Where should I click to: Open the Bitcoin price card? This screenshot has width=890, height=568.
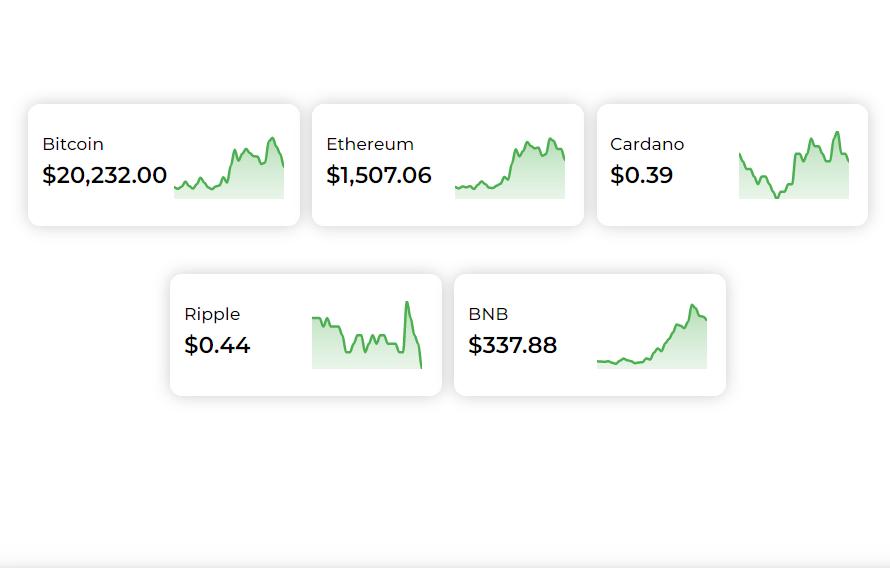pyautogui.click(x=164, y=212)
